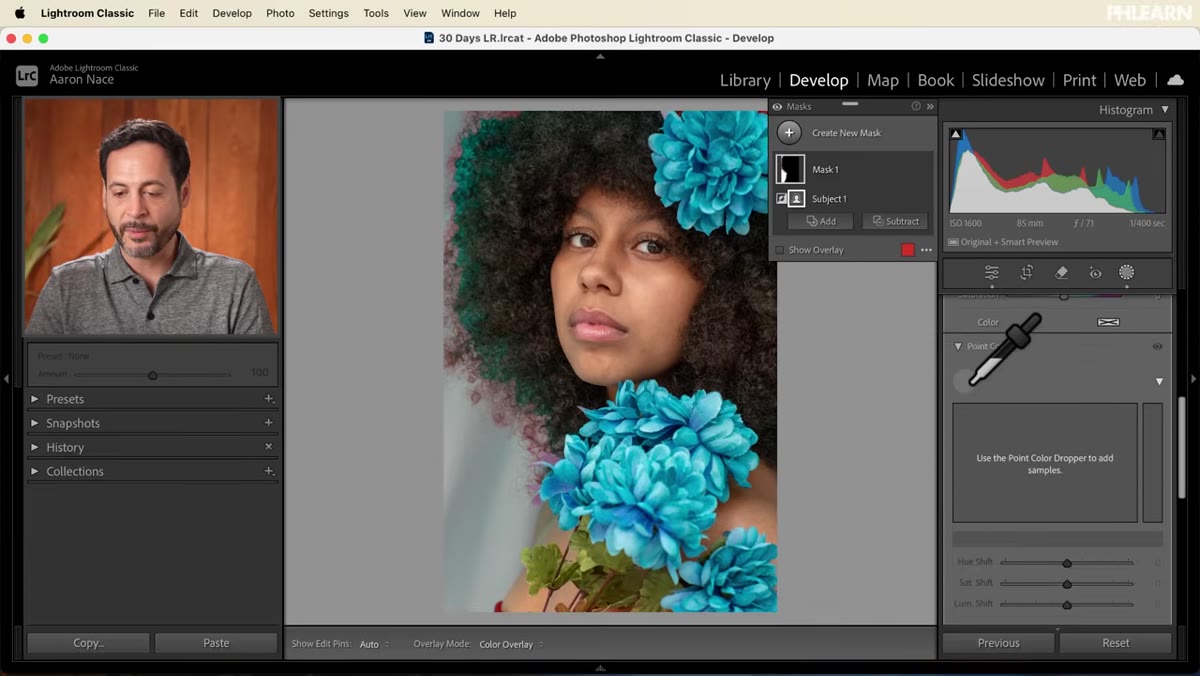Click the Lightroom Classic LrC logo
The image size is (1200, 676).
[27, 75]
